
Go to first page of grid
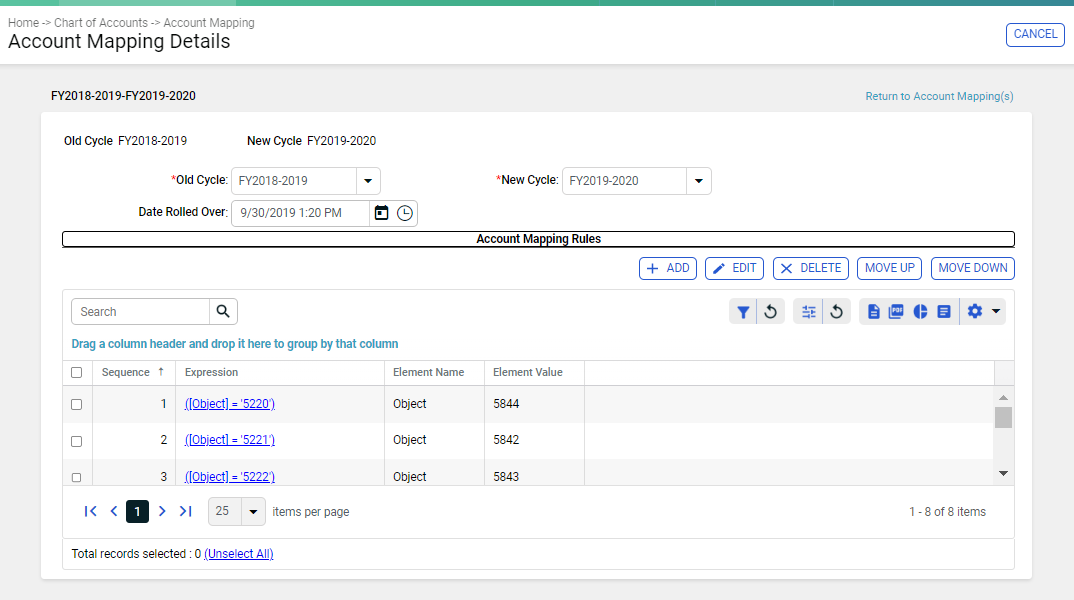[x=90, y=511]
